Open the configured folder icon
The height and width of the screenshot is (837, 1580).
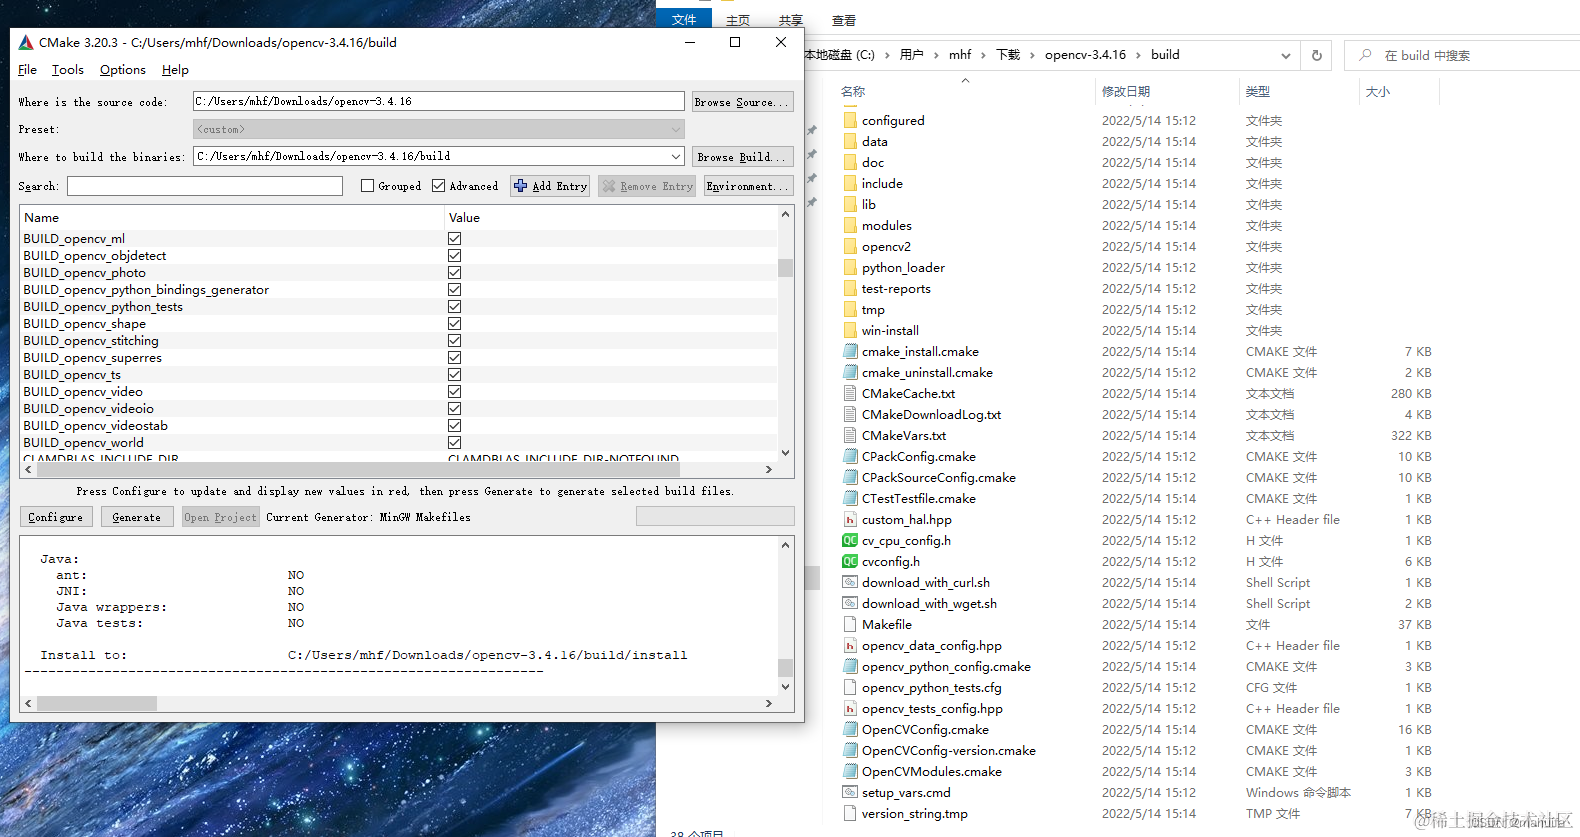[x=850, y=120]
